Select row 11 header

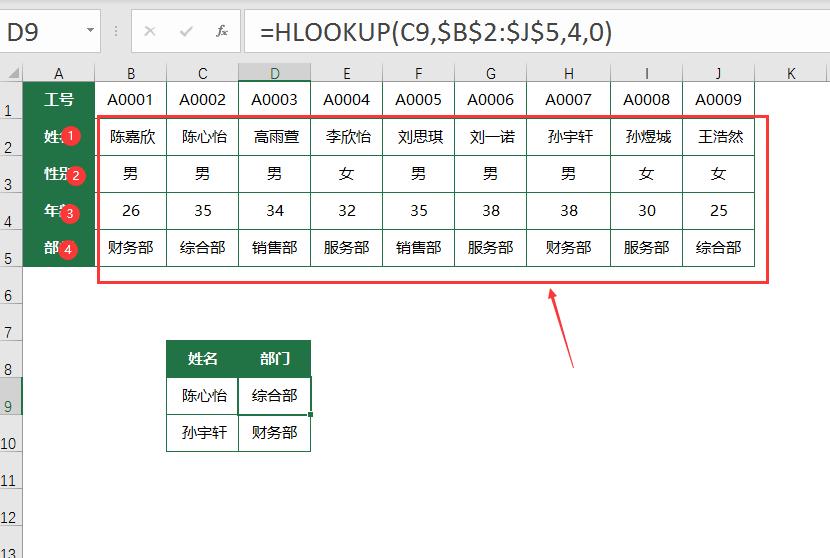coord(11,471)
